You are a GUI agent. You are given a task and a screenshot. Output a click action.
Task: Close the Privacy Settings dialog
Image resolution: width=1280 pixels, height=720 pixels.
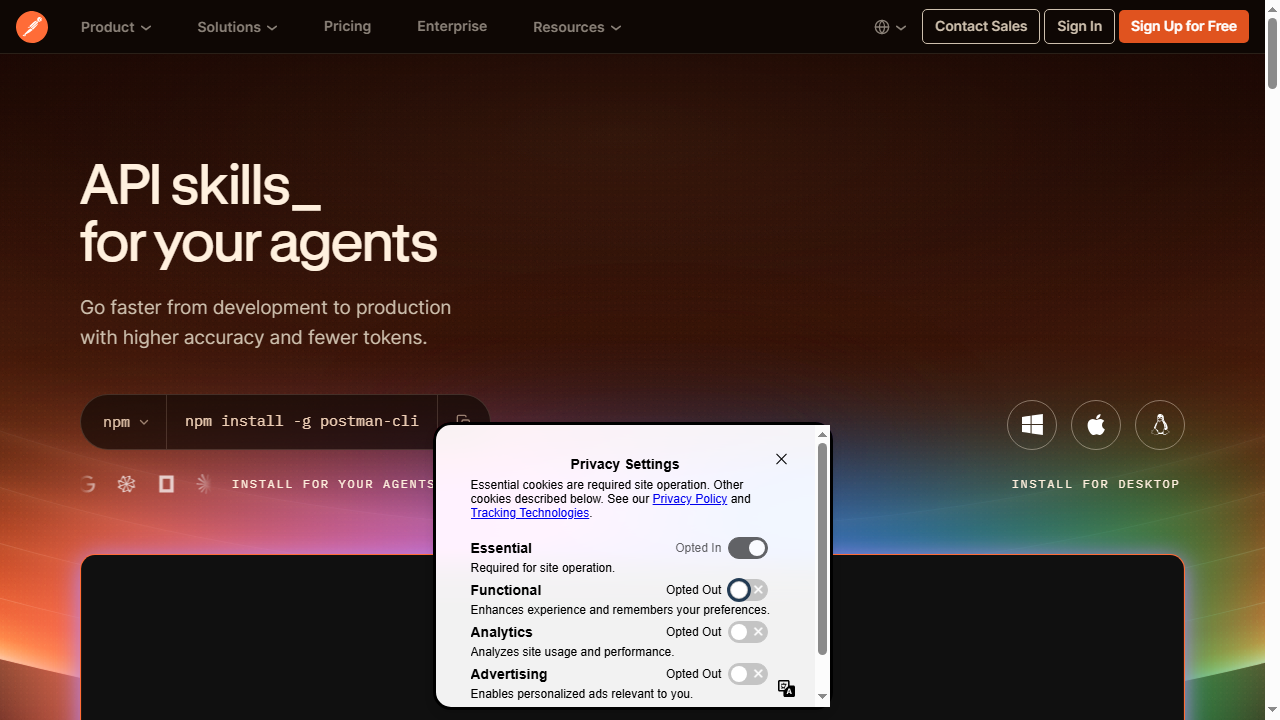coord(781,459)
